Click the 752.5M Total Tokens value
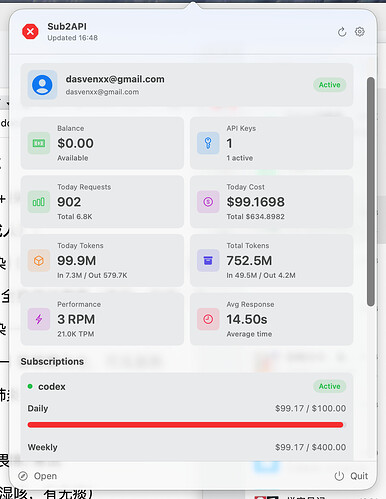386x499 pixels. pyautogui.click(x=249, y=261)
